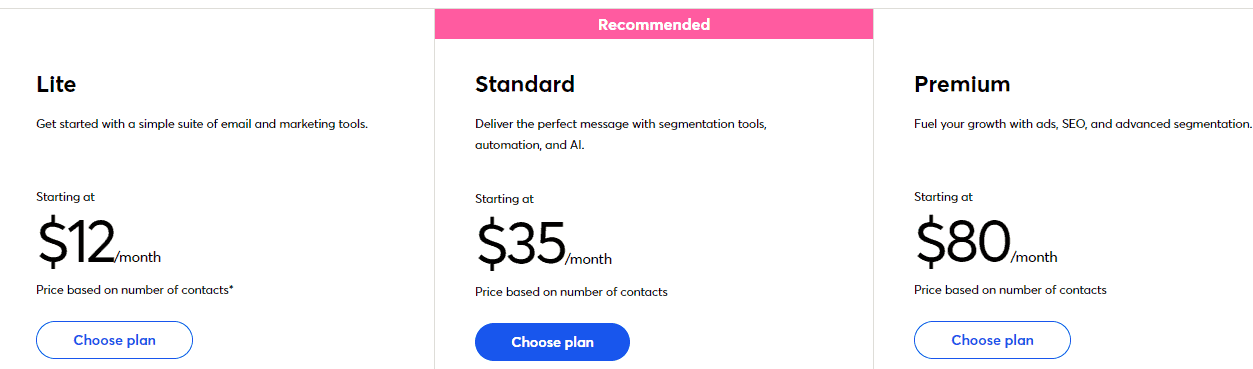The width and height of the screenshot is (1253, 369).
Task: Click "Starting at" label above $35
Action: click(x=504, y=199)
